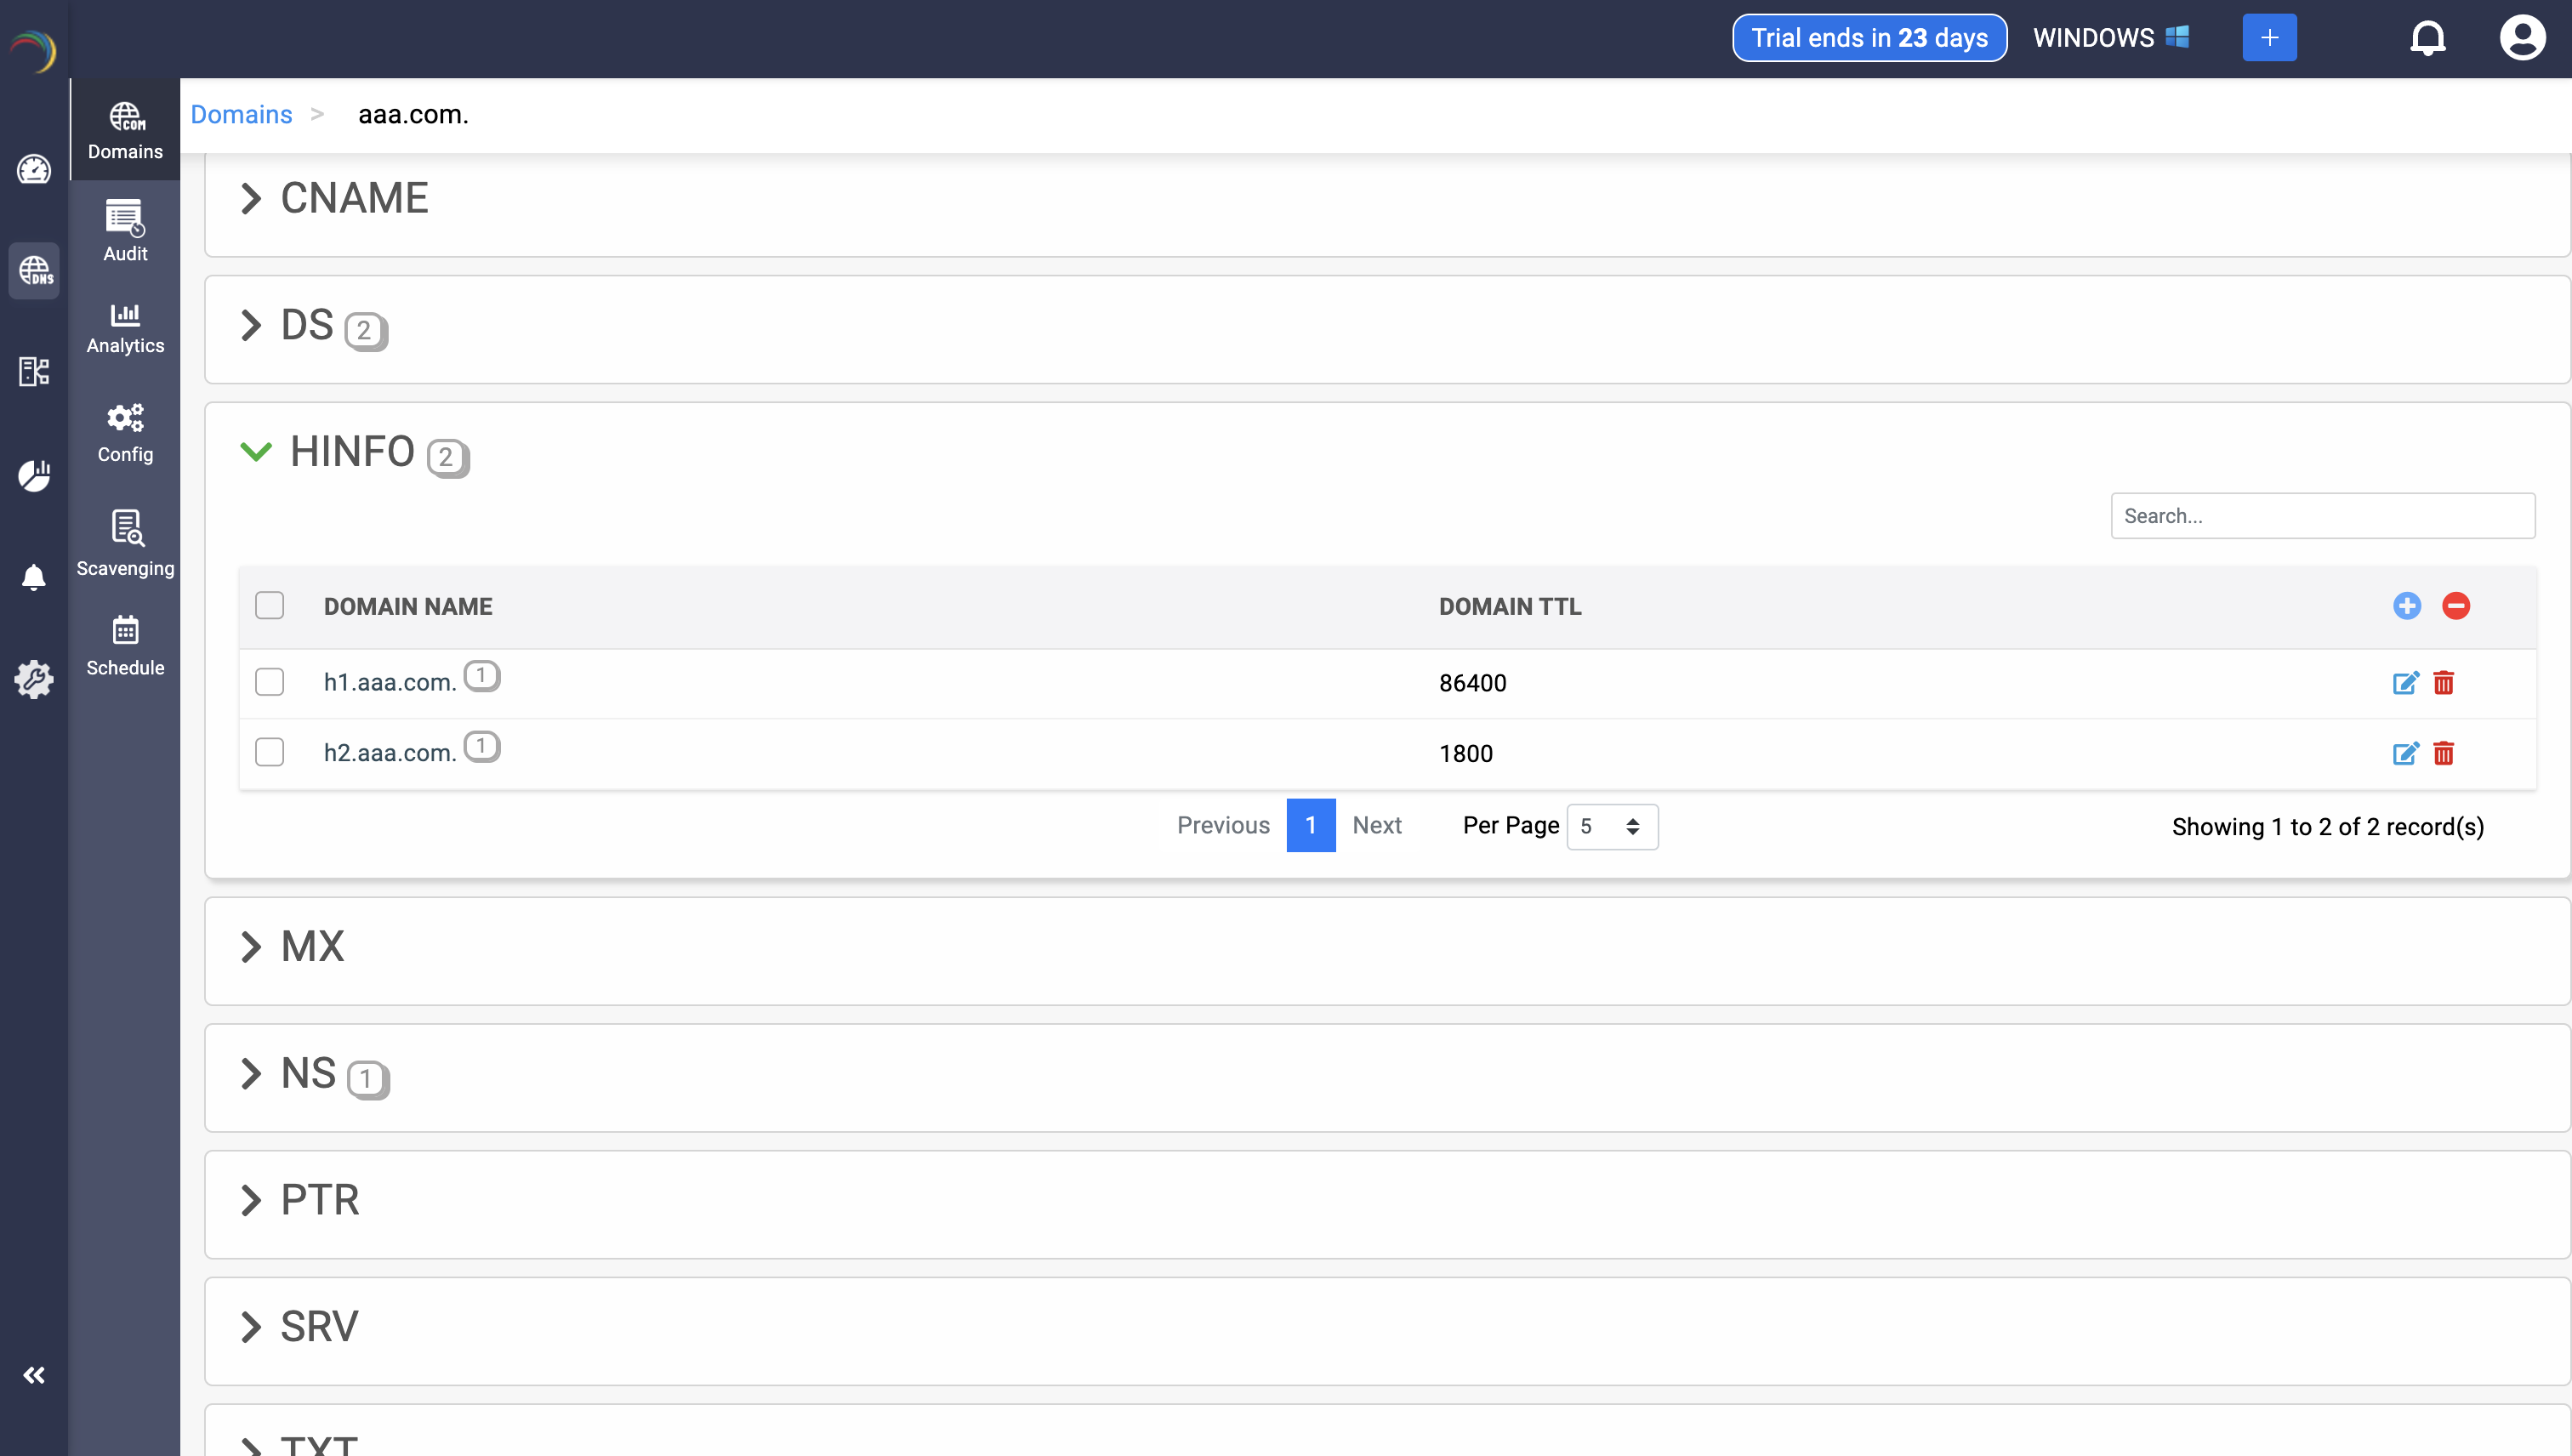Collapse the sidebar with double-arrow icon

point(34,1375)
